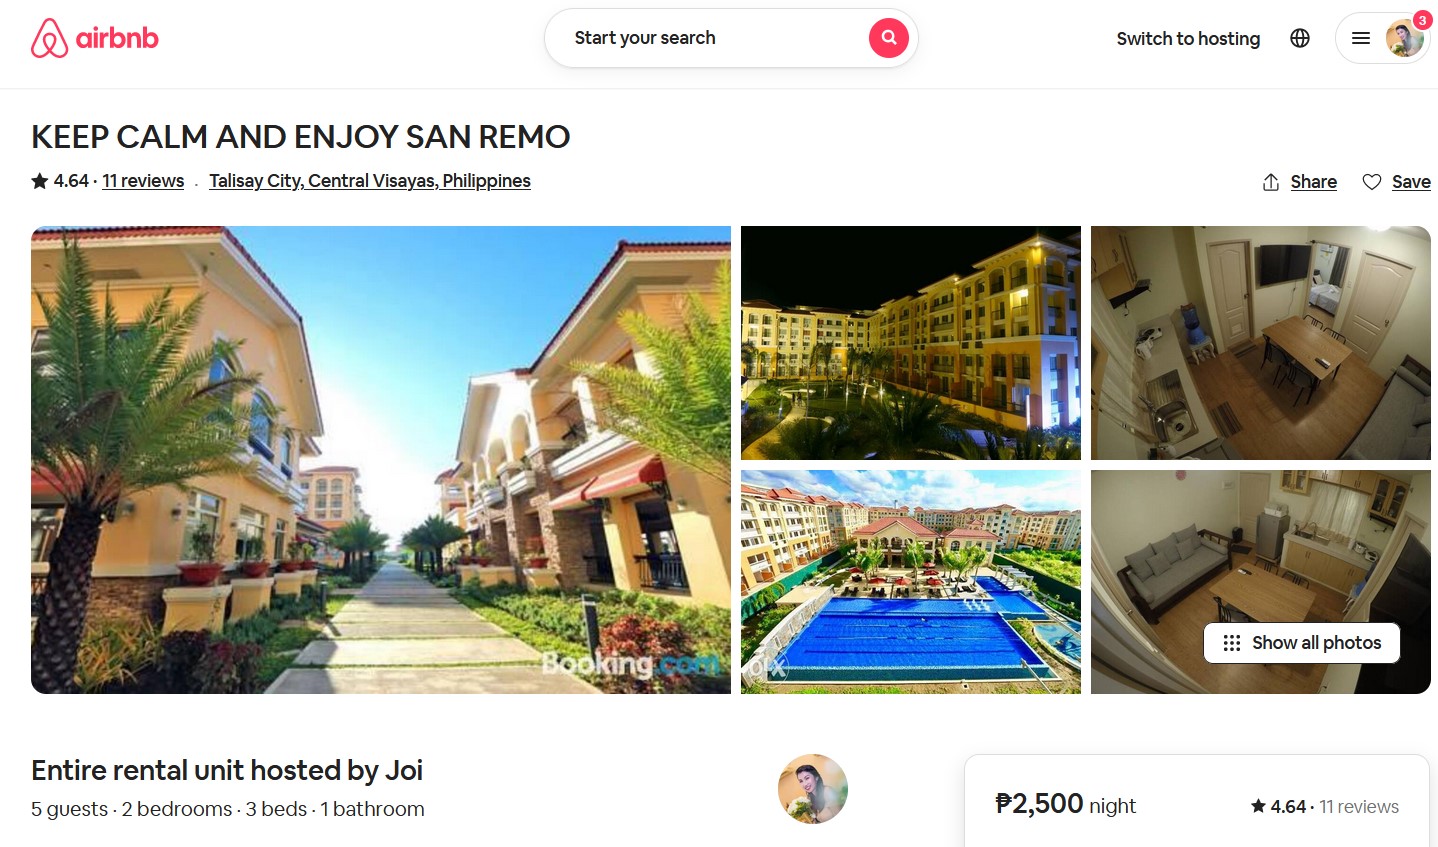The width and height of the screenshot is (1438, 847).
Task: Open the hamburger user menu
Action: click(1361, 38)
